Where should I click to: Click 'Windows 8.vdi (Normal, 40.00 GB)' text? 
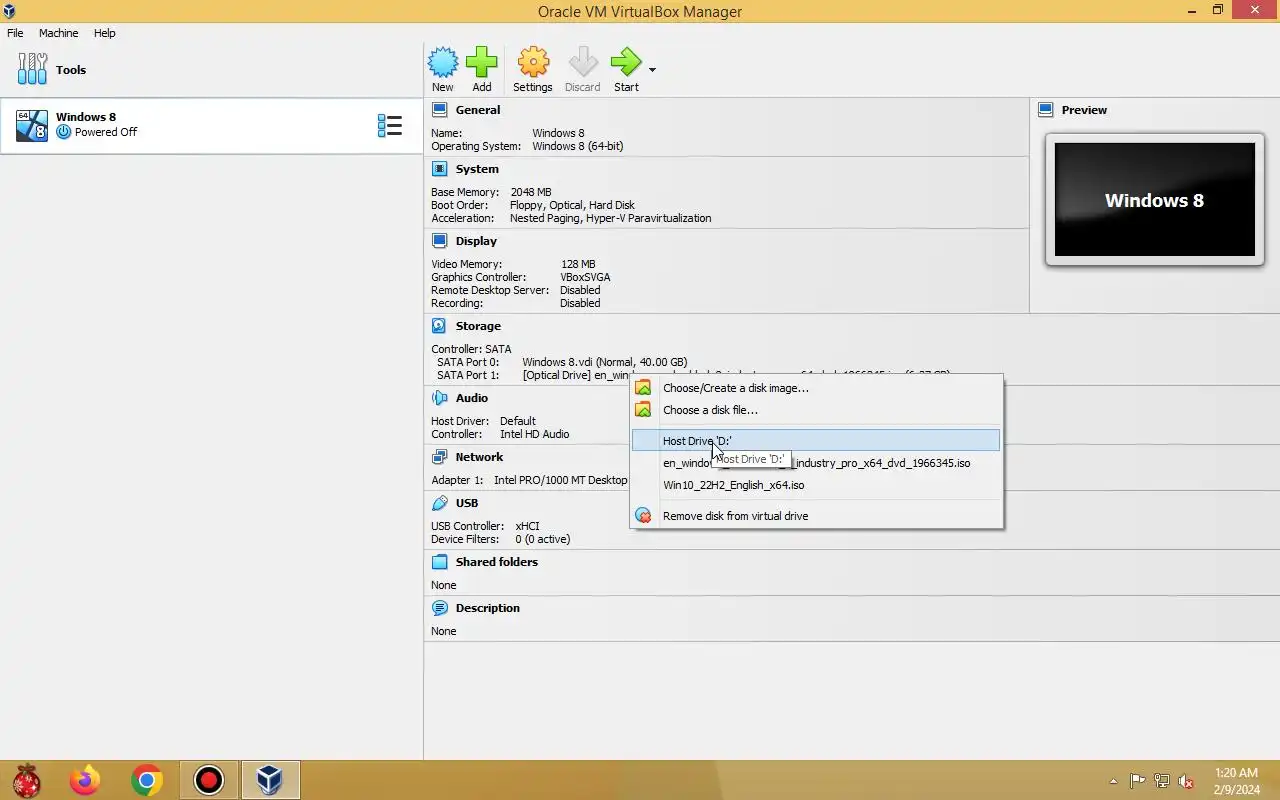pyautogui.click(x=605, y=362)
